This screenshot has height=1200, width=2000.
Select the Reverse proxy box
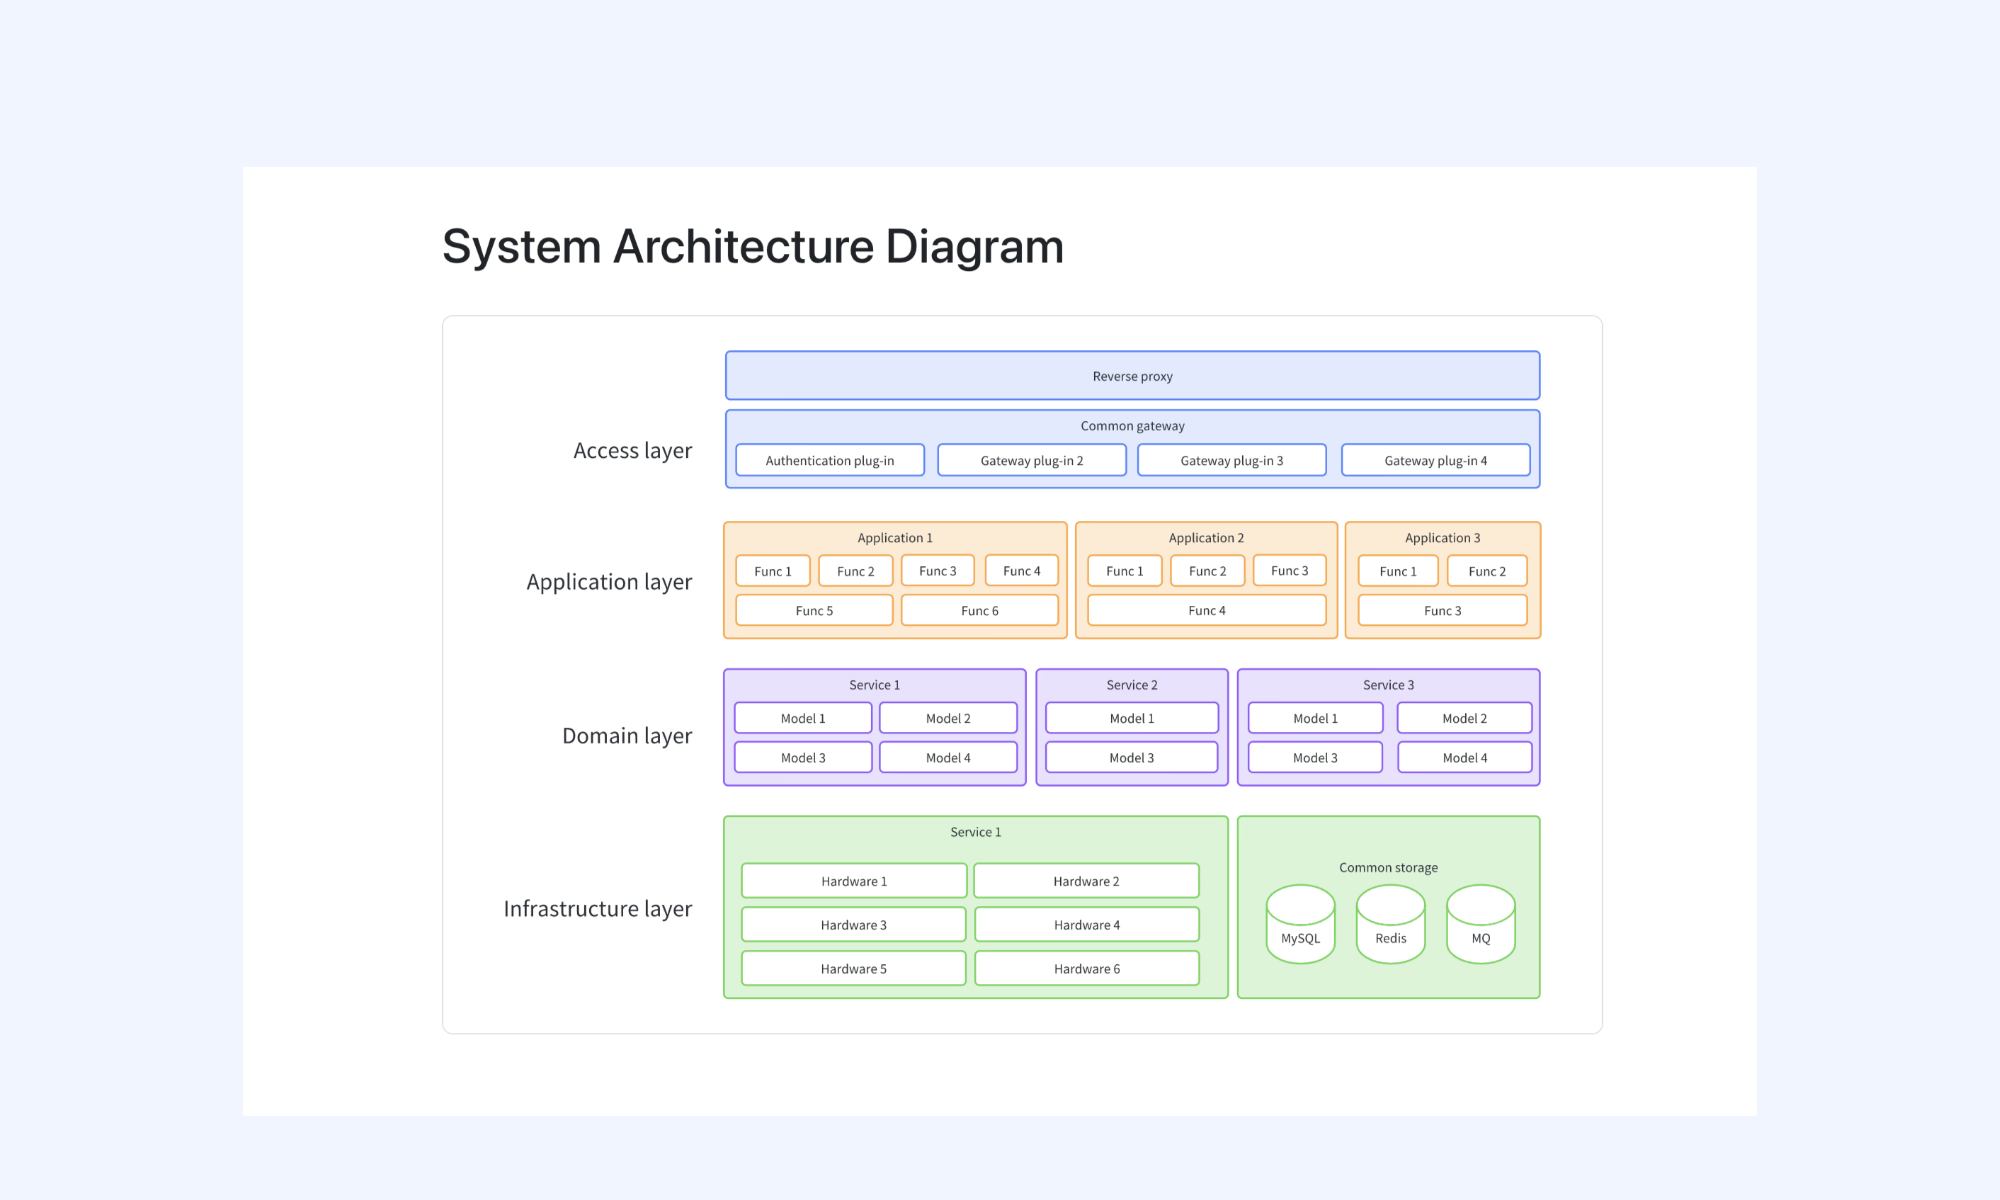(1132, 376)
